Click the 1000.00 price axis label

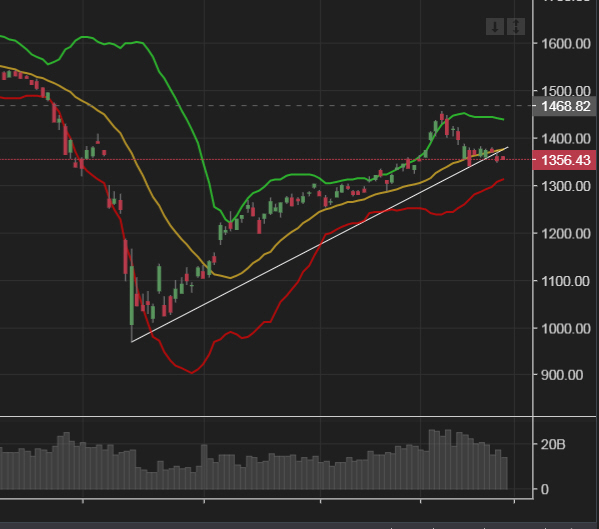pyautogui.click(x=566, y=328)
